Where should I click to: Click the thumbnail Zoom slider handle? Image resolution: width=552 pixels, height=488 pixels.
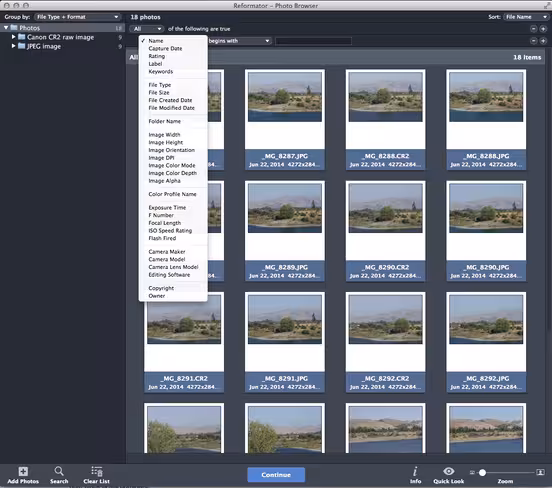tap(482, 473)
